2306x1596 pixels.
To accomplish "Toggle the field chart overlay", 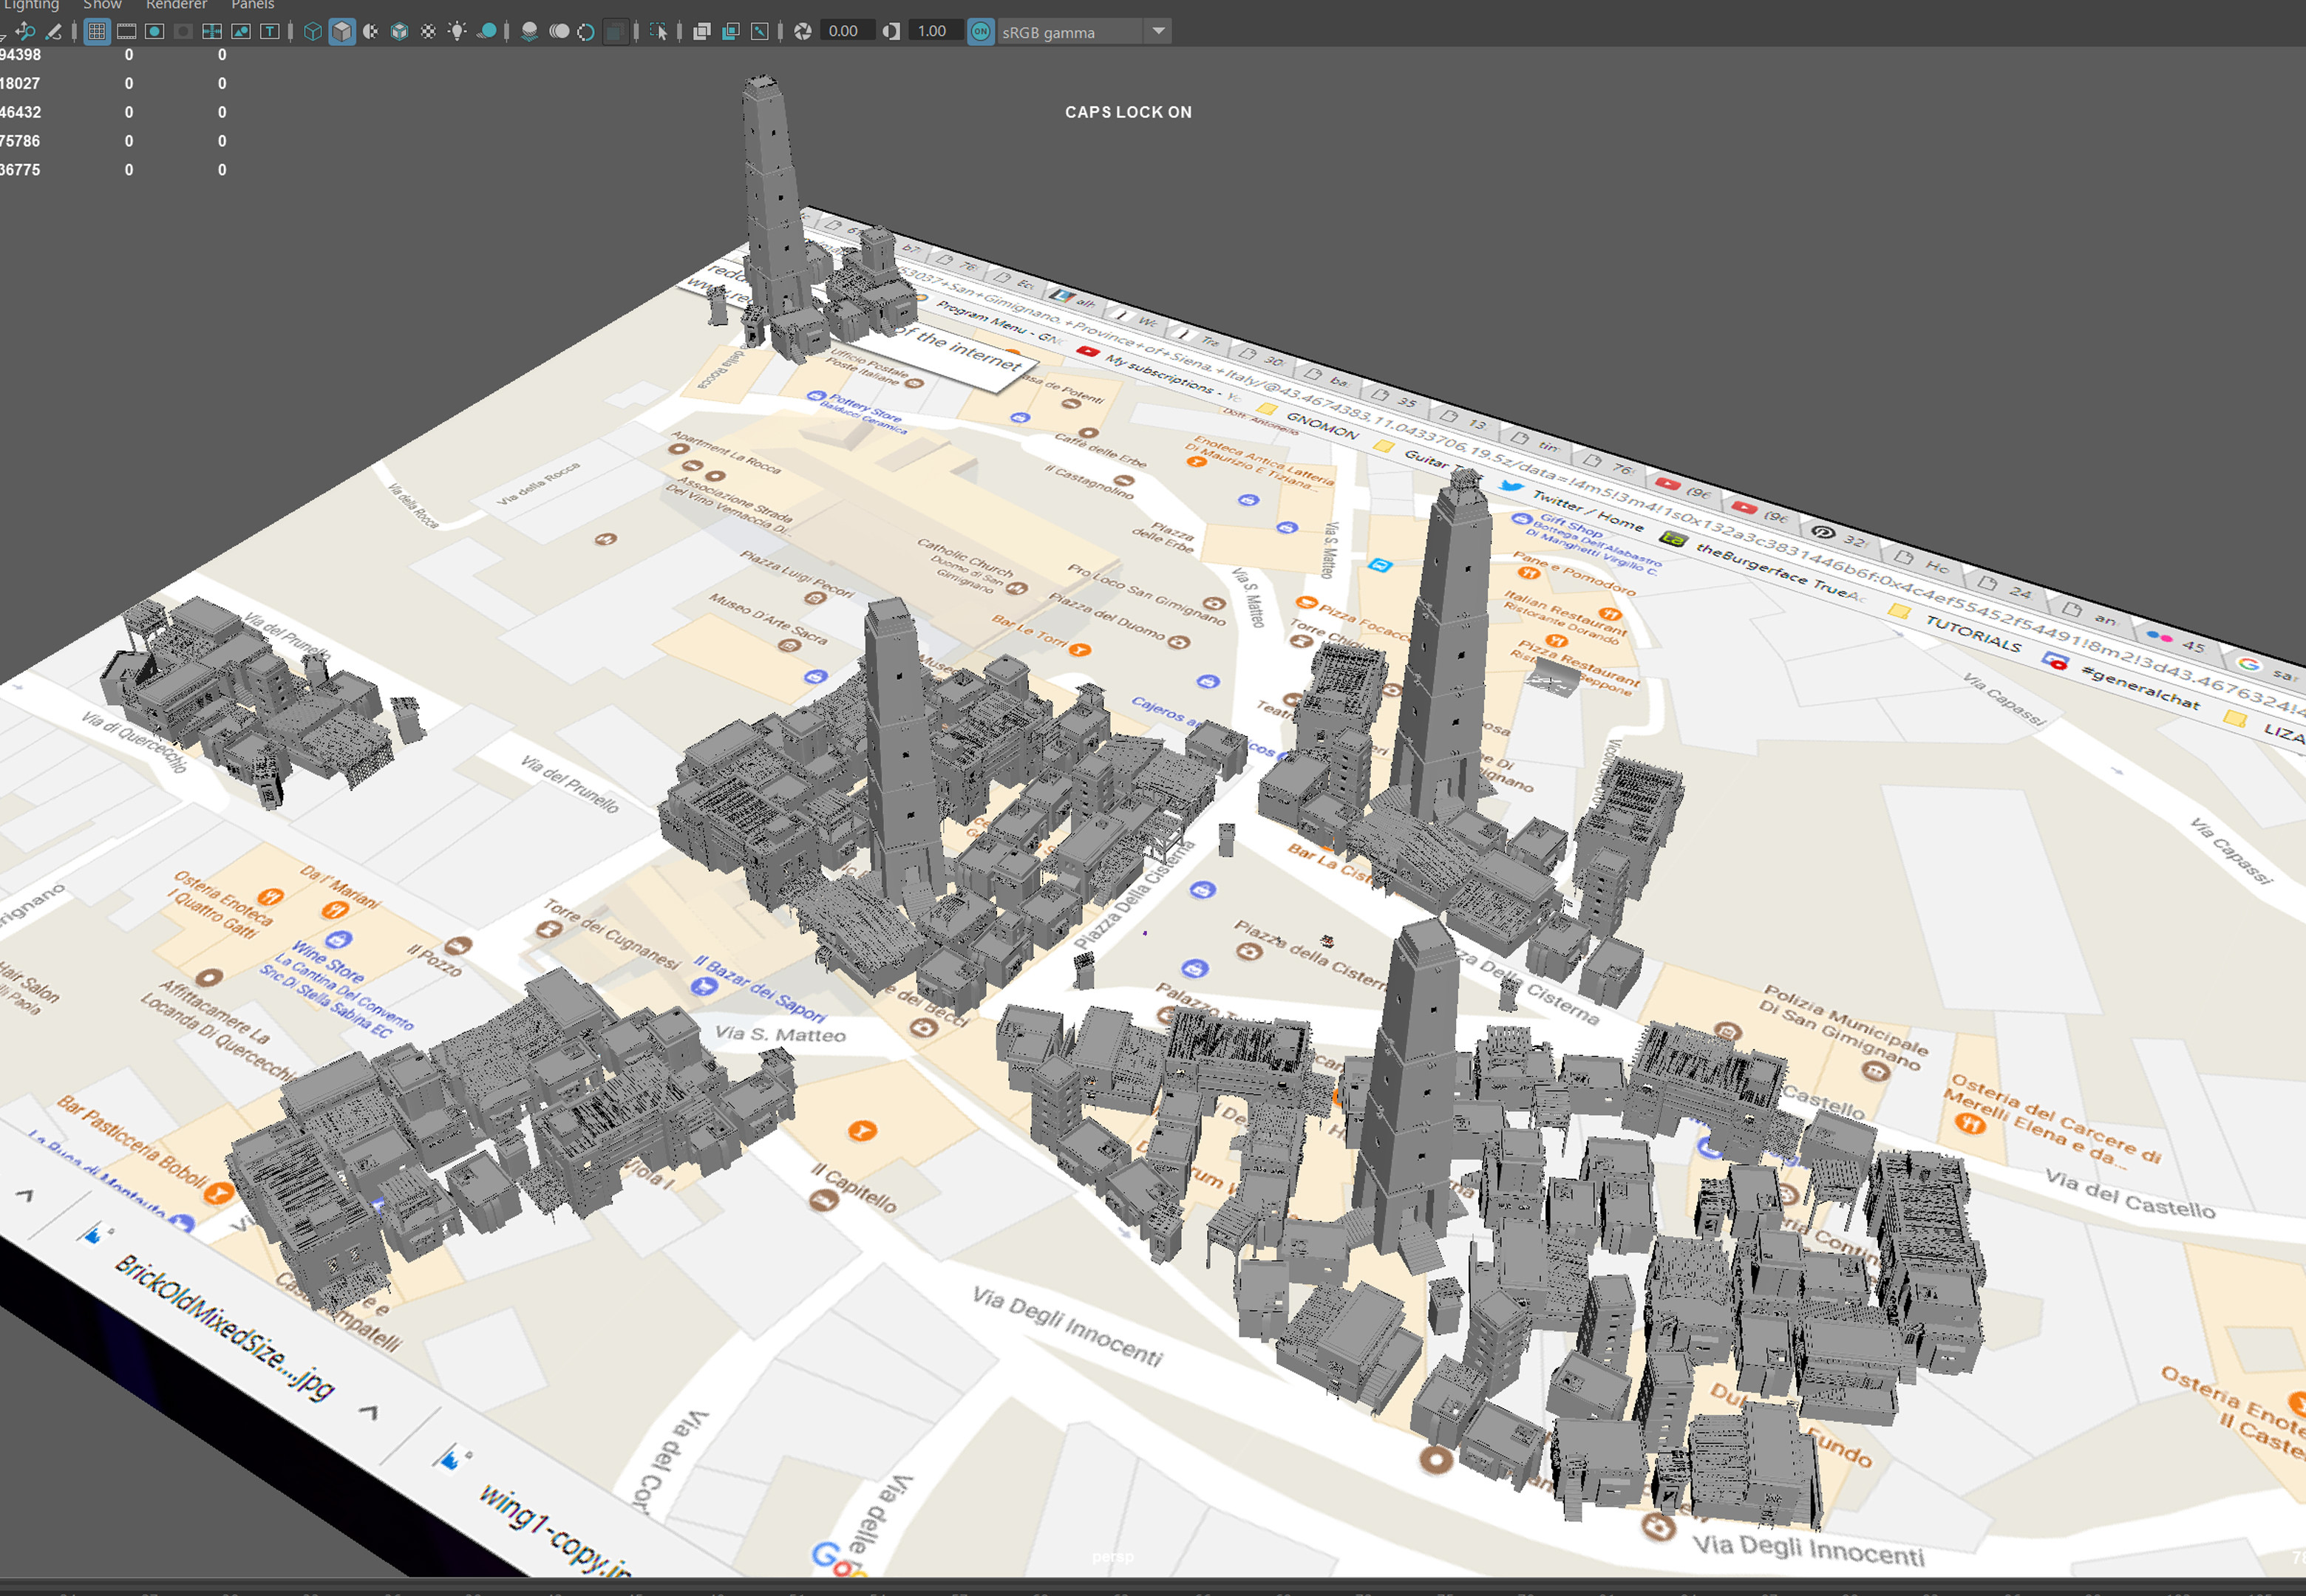I will pyautogui.click(x=212, y=32).
